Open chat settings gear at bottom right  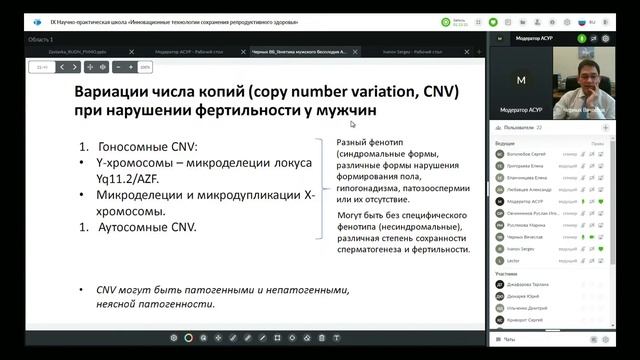(606, 339)
